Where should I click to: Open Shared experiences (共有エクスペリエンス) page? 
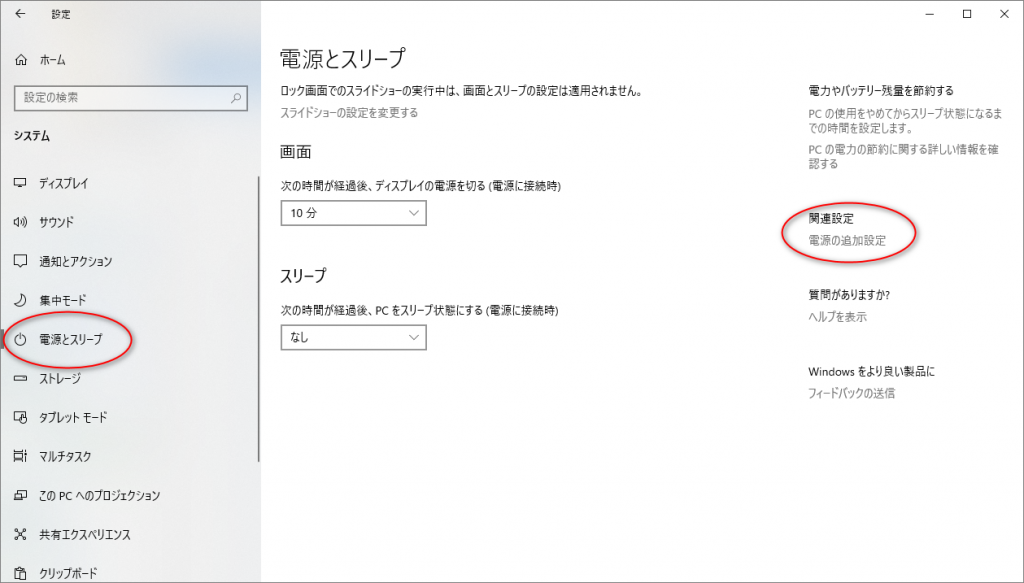click(x=84, y=534)
